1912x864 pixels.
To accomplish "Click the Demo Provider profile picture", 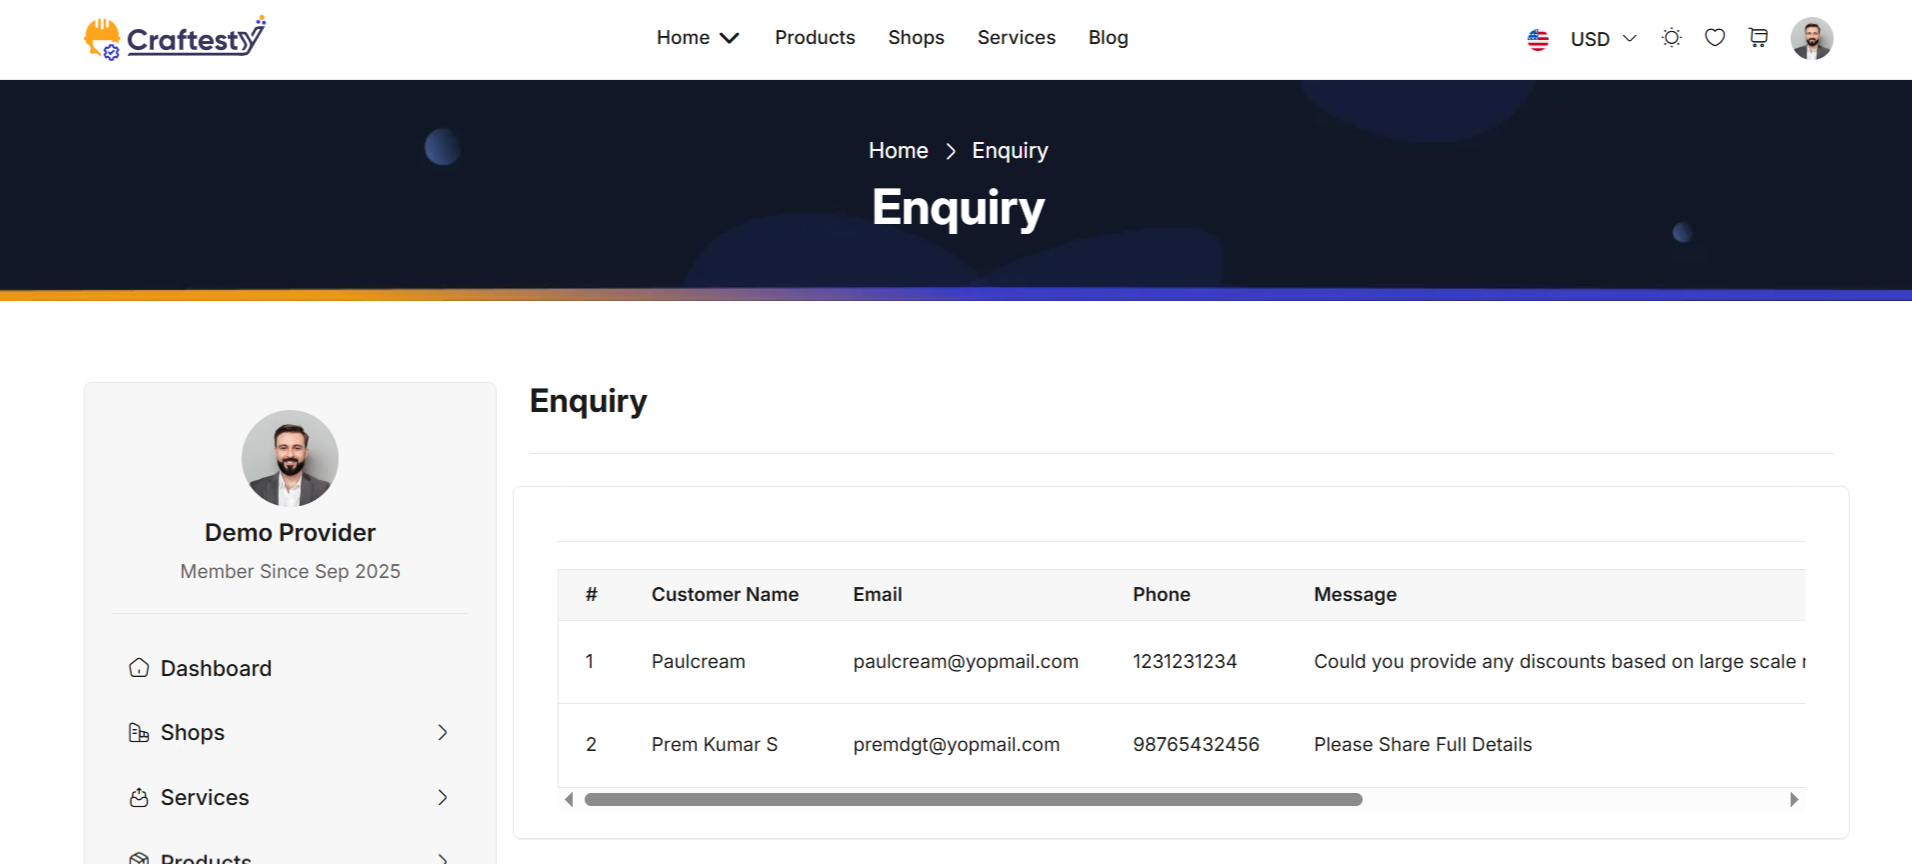I will (x=290, y=458).
